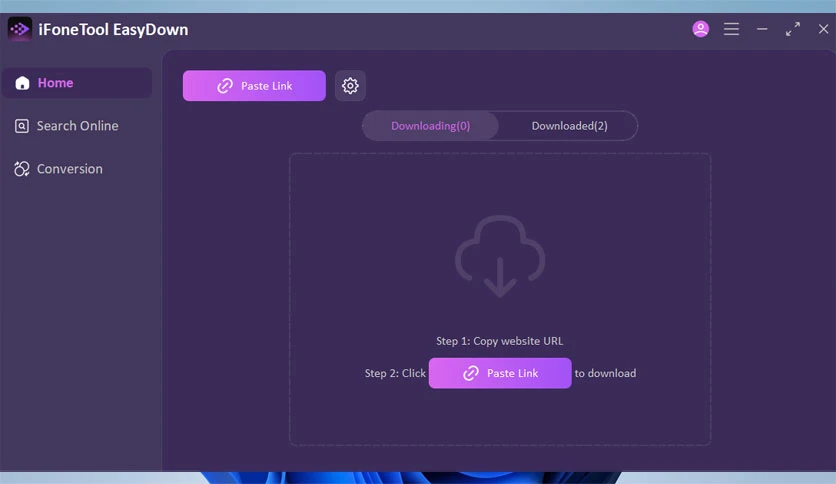This screenshot has width=836, height=484.
Task: Open download settings gear icon
Action: pos(350,85)
